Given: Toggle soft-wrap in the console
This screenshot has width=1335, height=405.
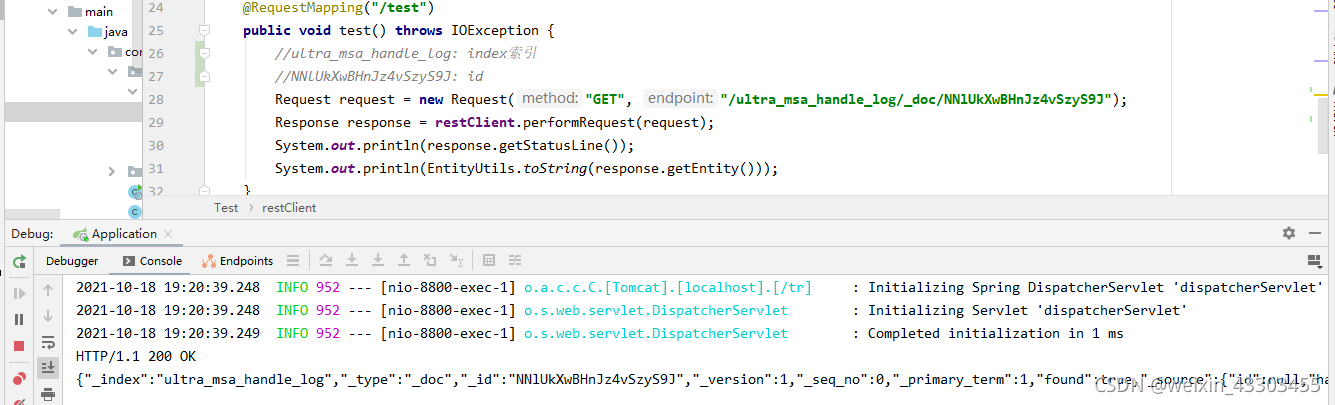Looking at the screenshot, I should click(48, 343).
